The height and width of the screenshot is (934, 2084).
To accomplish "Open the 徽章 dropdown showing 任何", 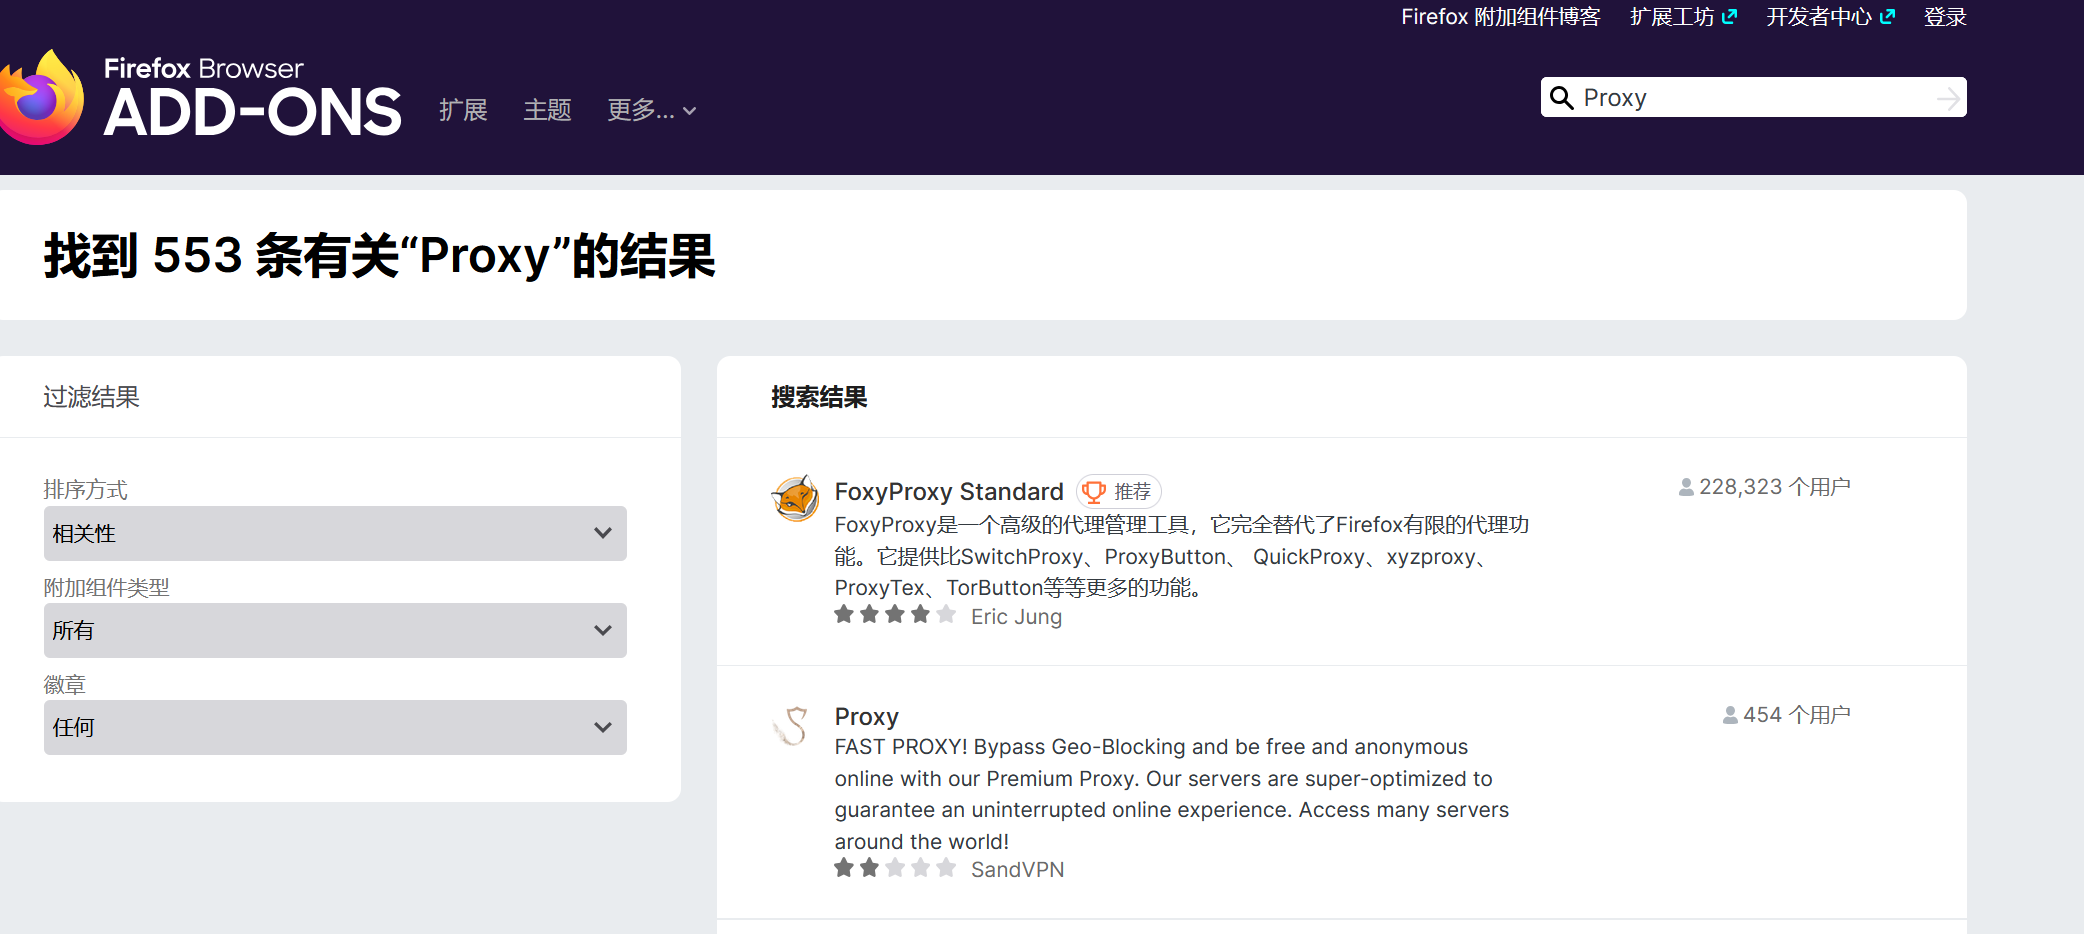I will coord(335,727).
